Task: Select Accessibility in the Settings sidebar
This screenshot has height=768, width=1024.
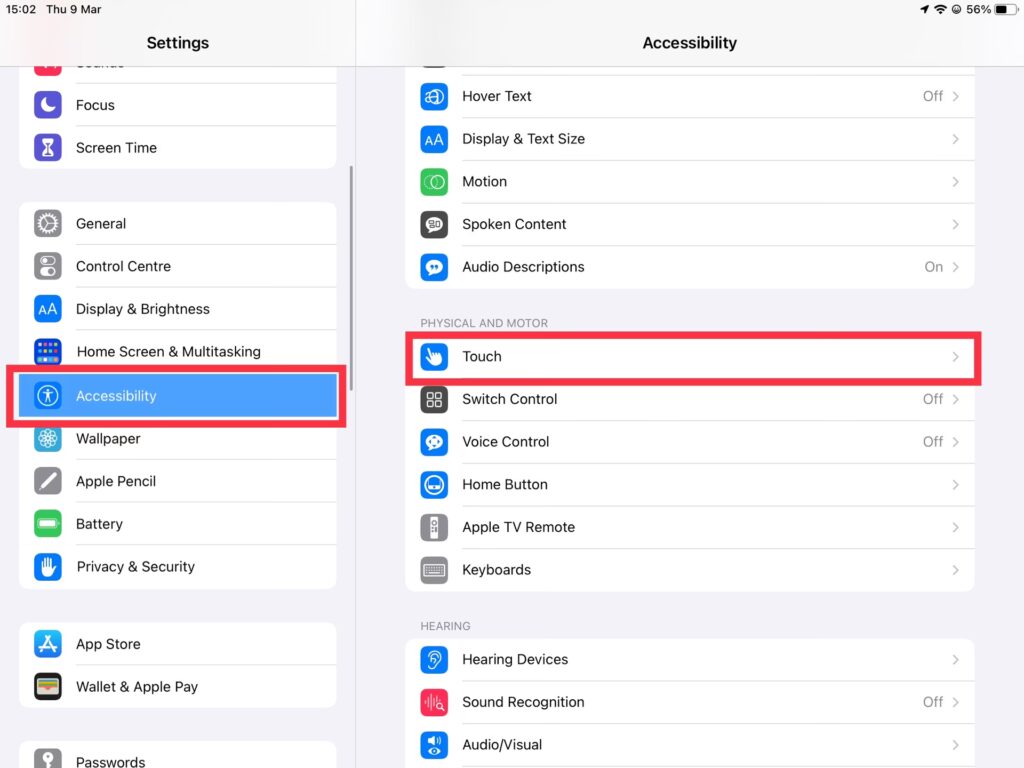Action: [x=177, y=396]
